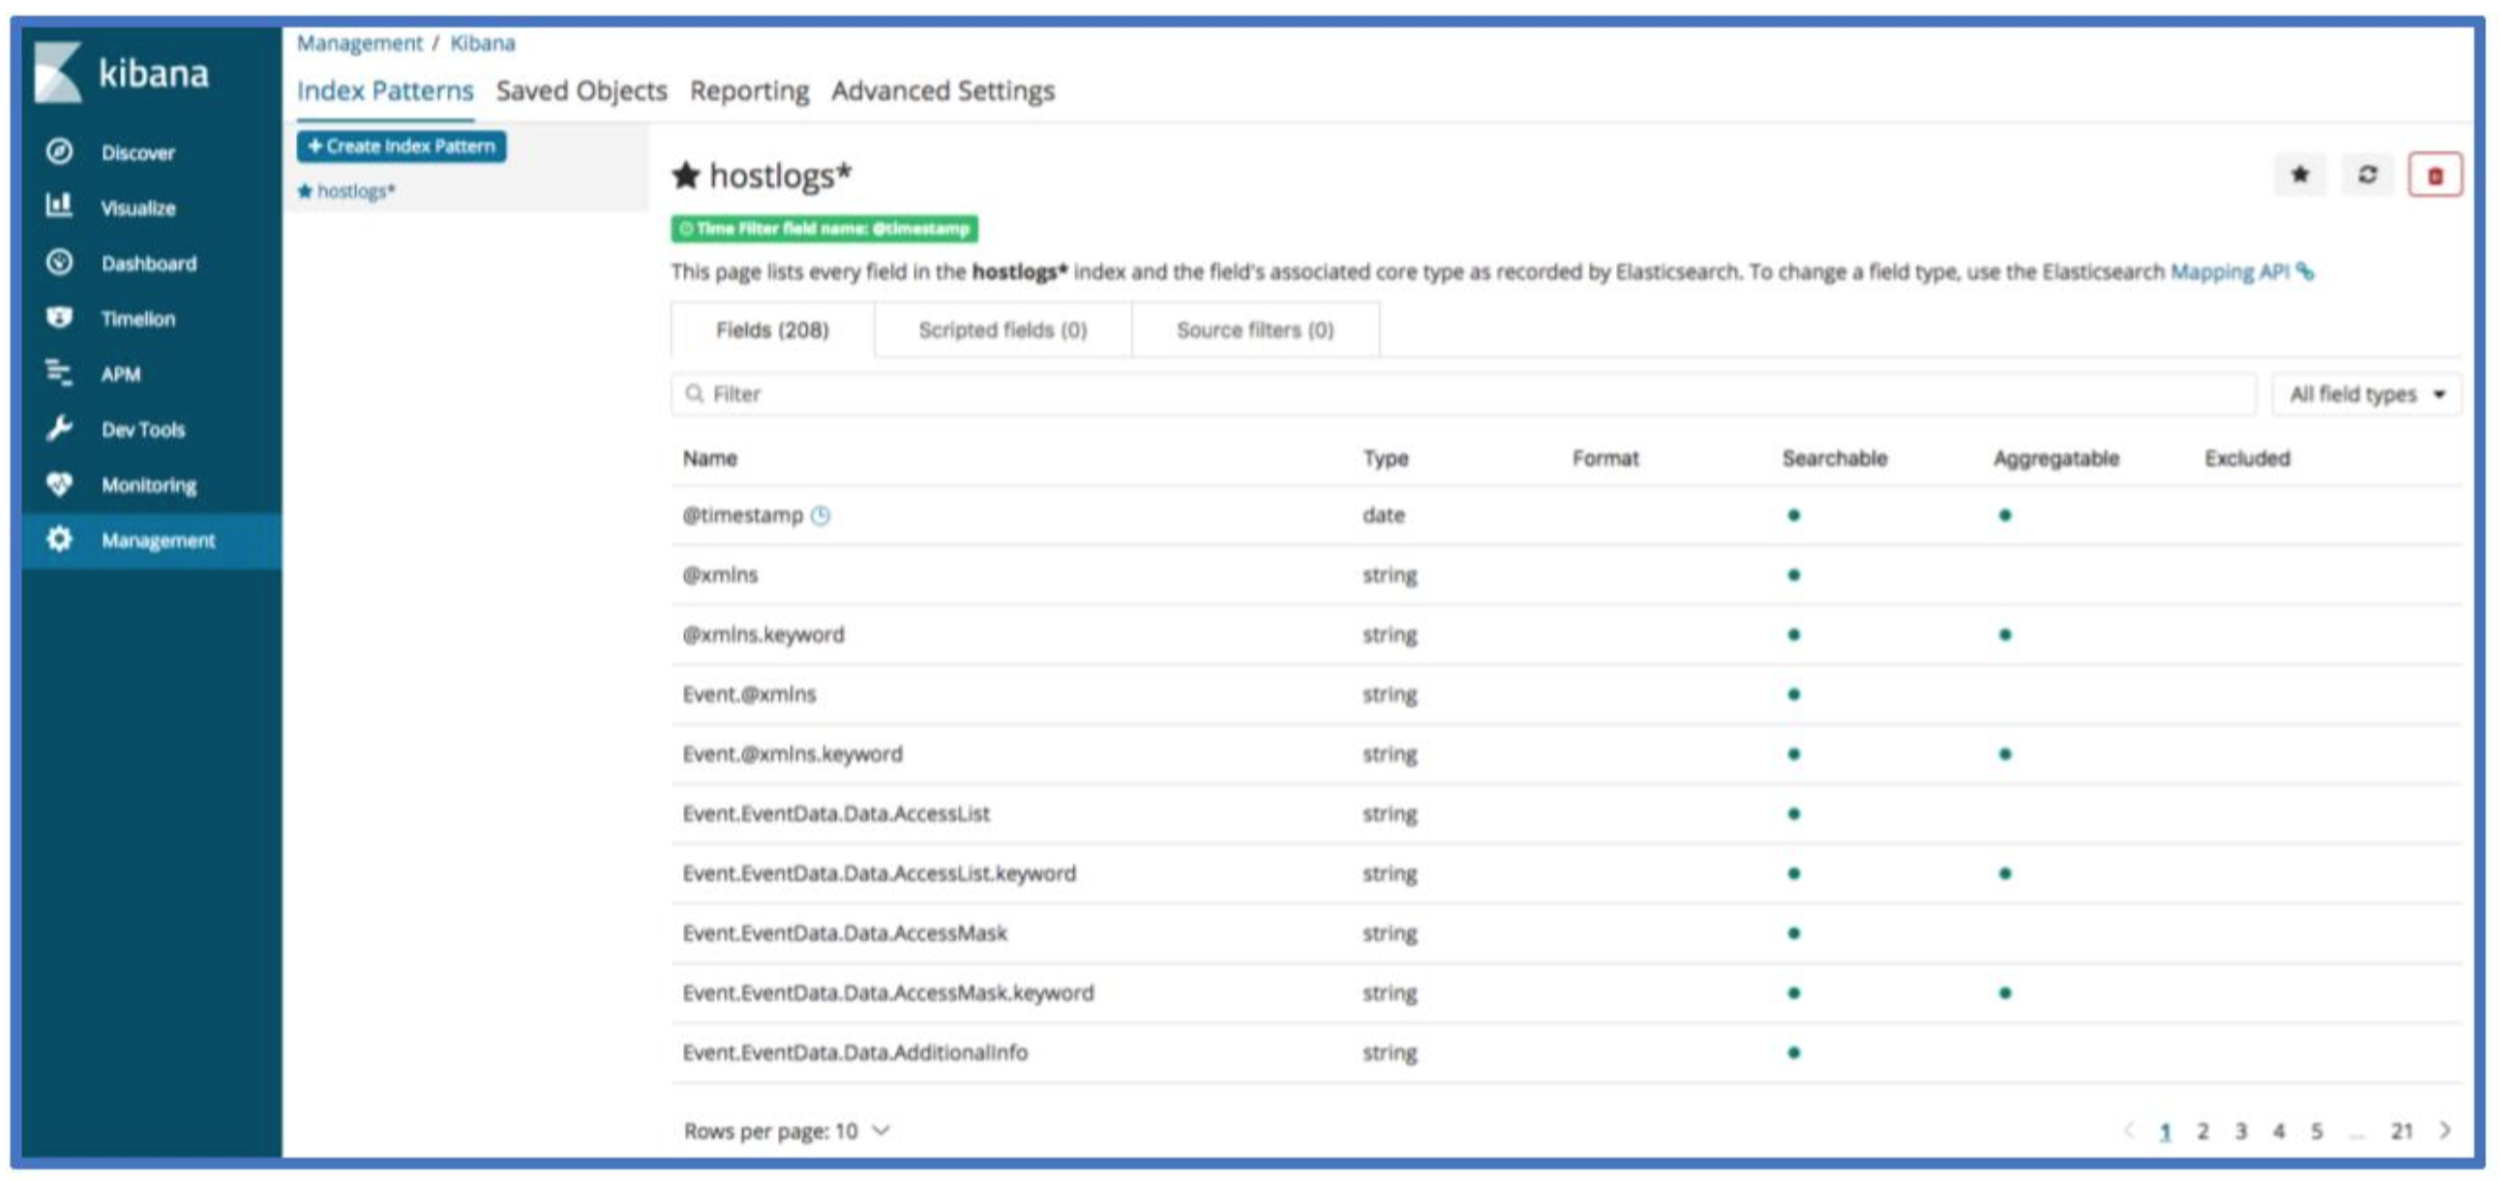
Task: Click Management breadcrumb link
Action: [360, 43]
